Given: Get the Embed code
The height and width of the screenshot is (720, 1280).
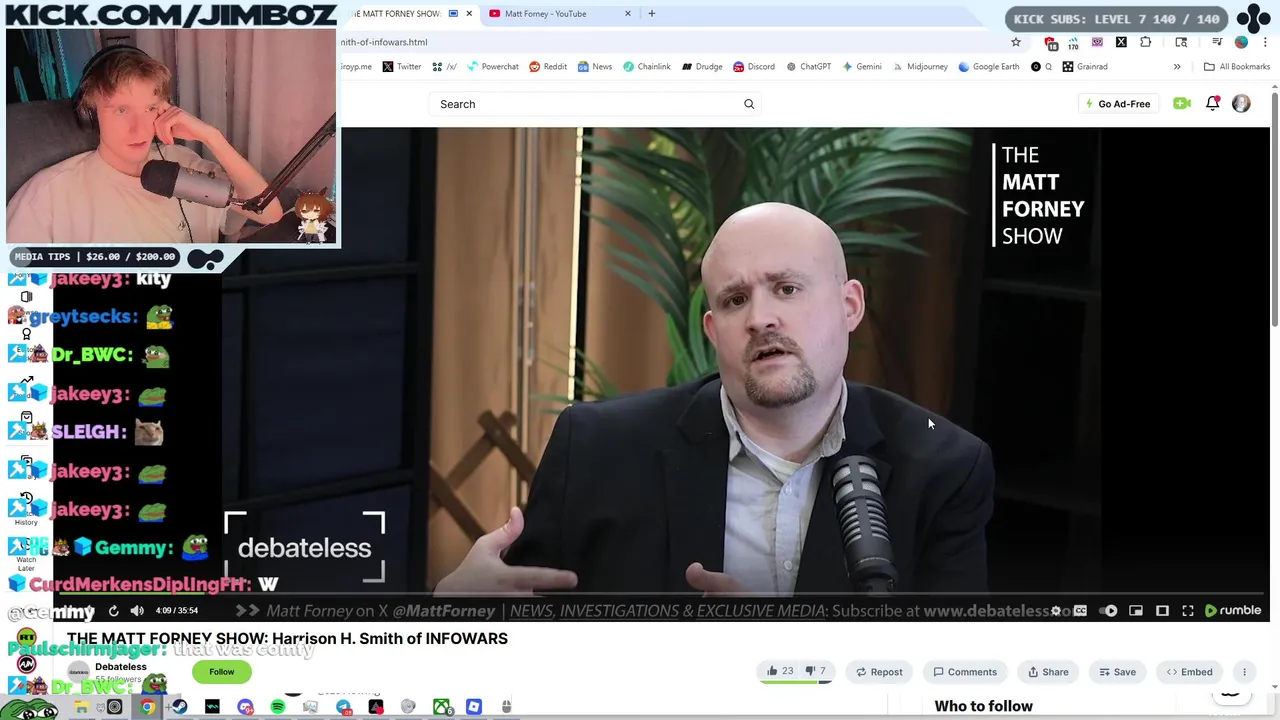Looking at the screenshot, I should point(1189,672).
